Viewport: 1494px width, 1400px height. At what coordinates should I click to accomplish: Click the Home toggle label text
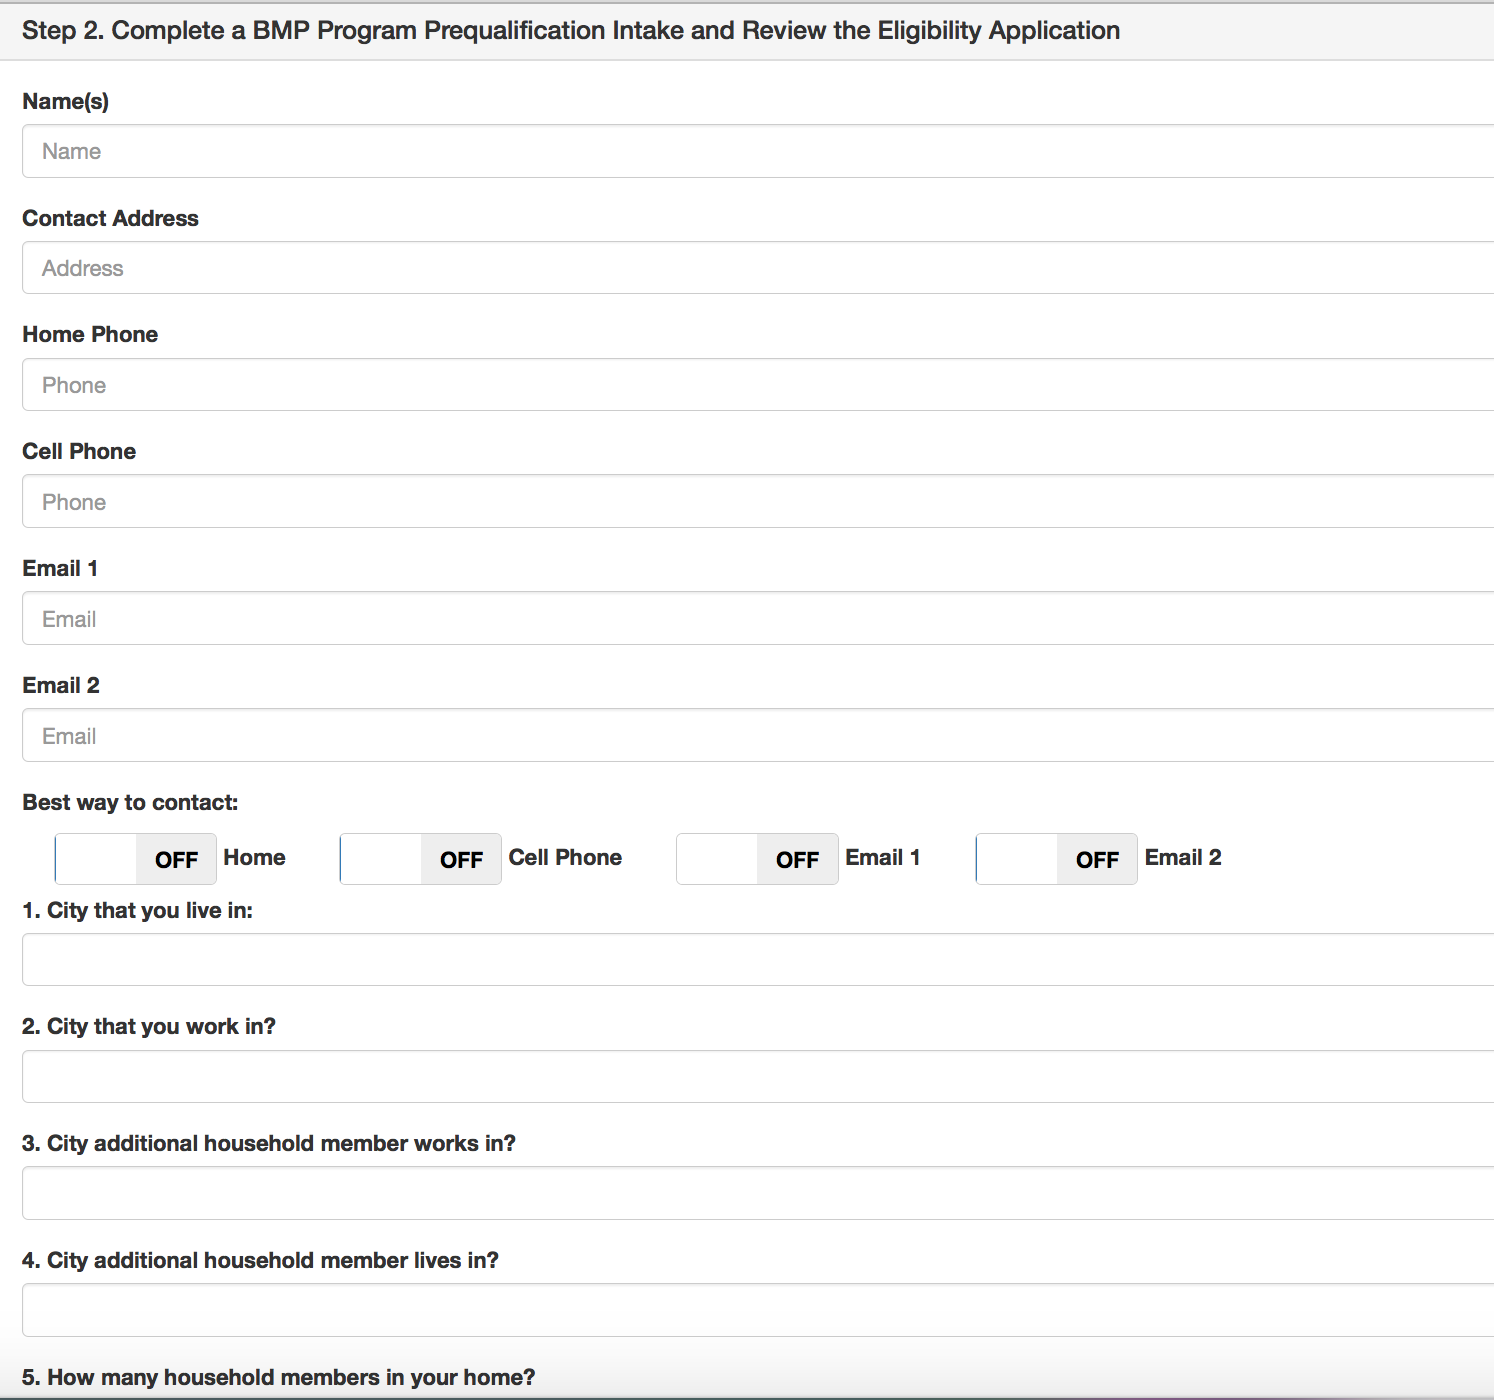(x=254, y=858)
